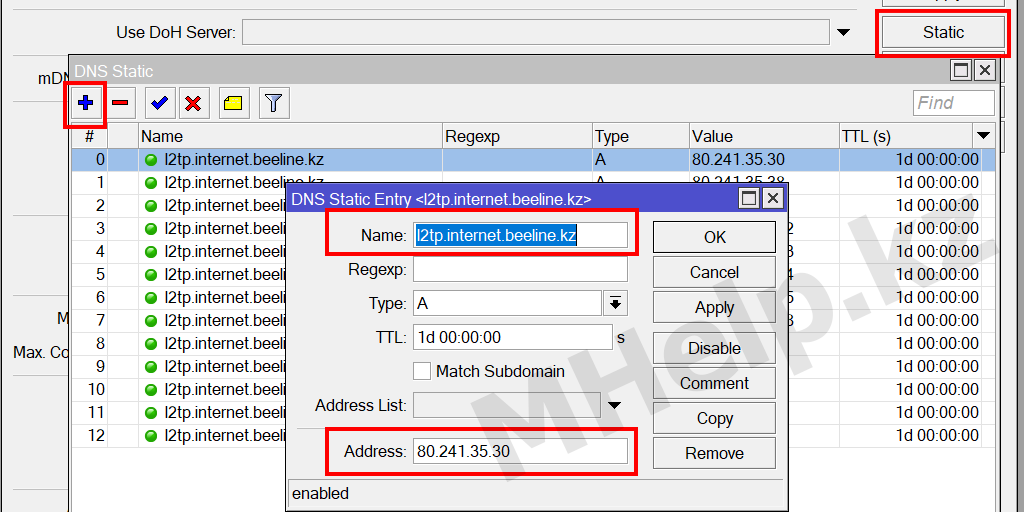Click the TTL input field

(x=513, y=337)
